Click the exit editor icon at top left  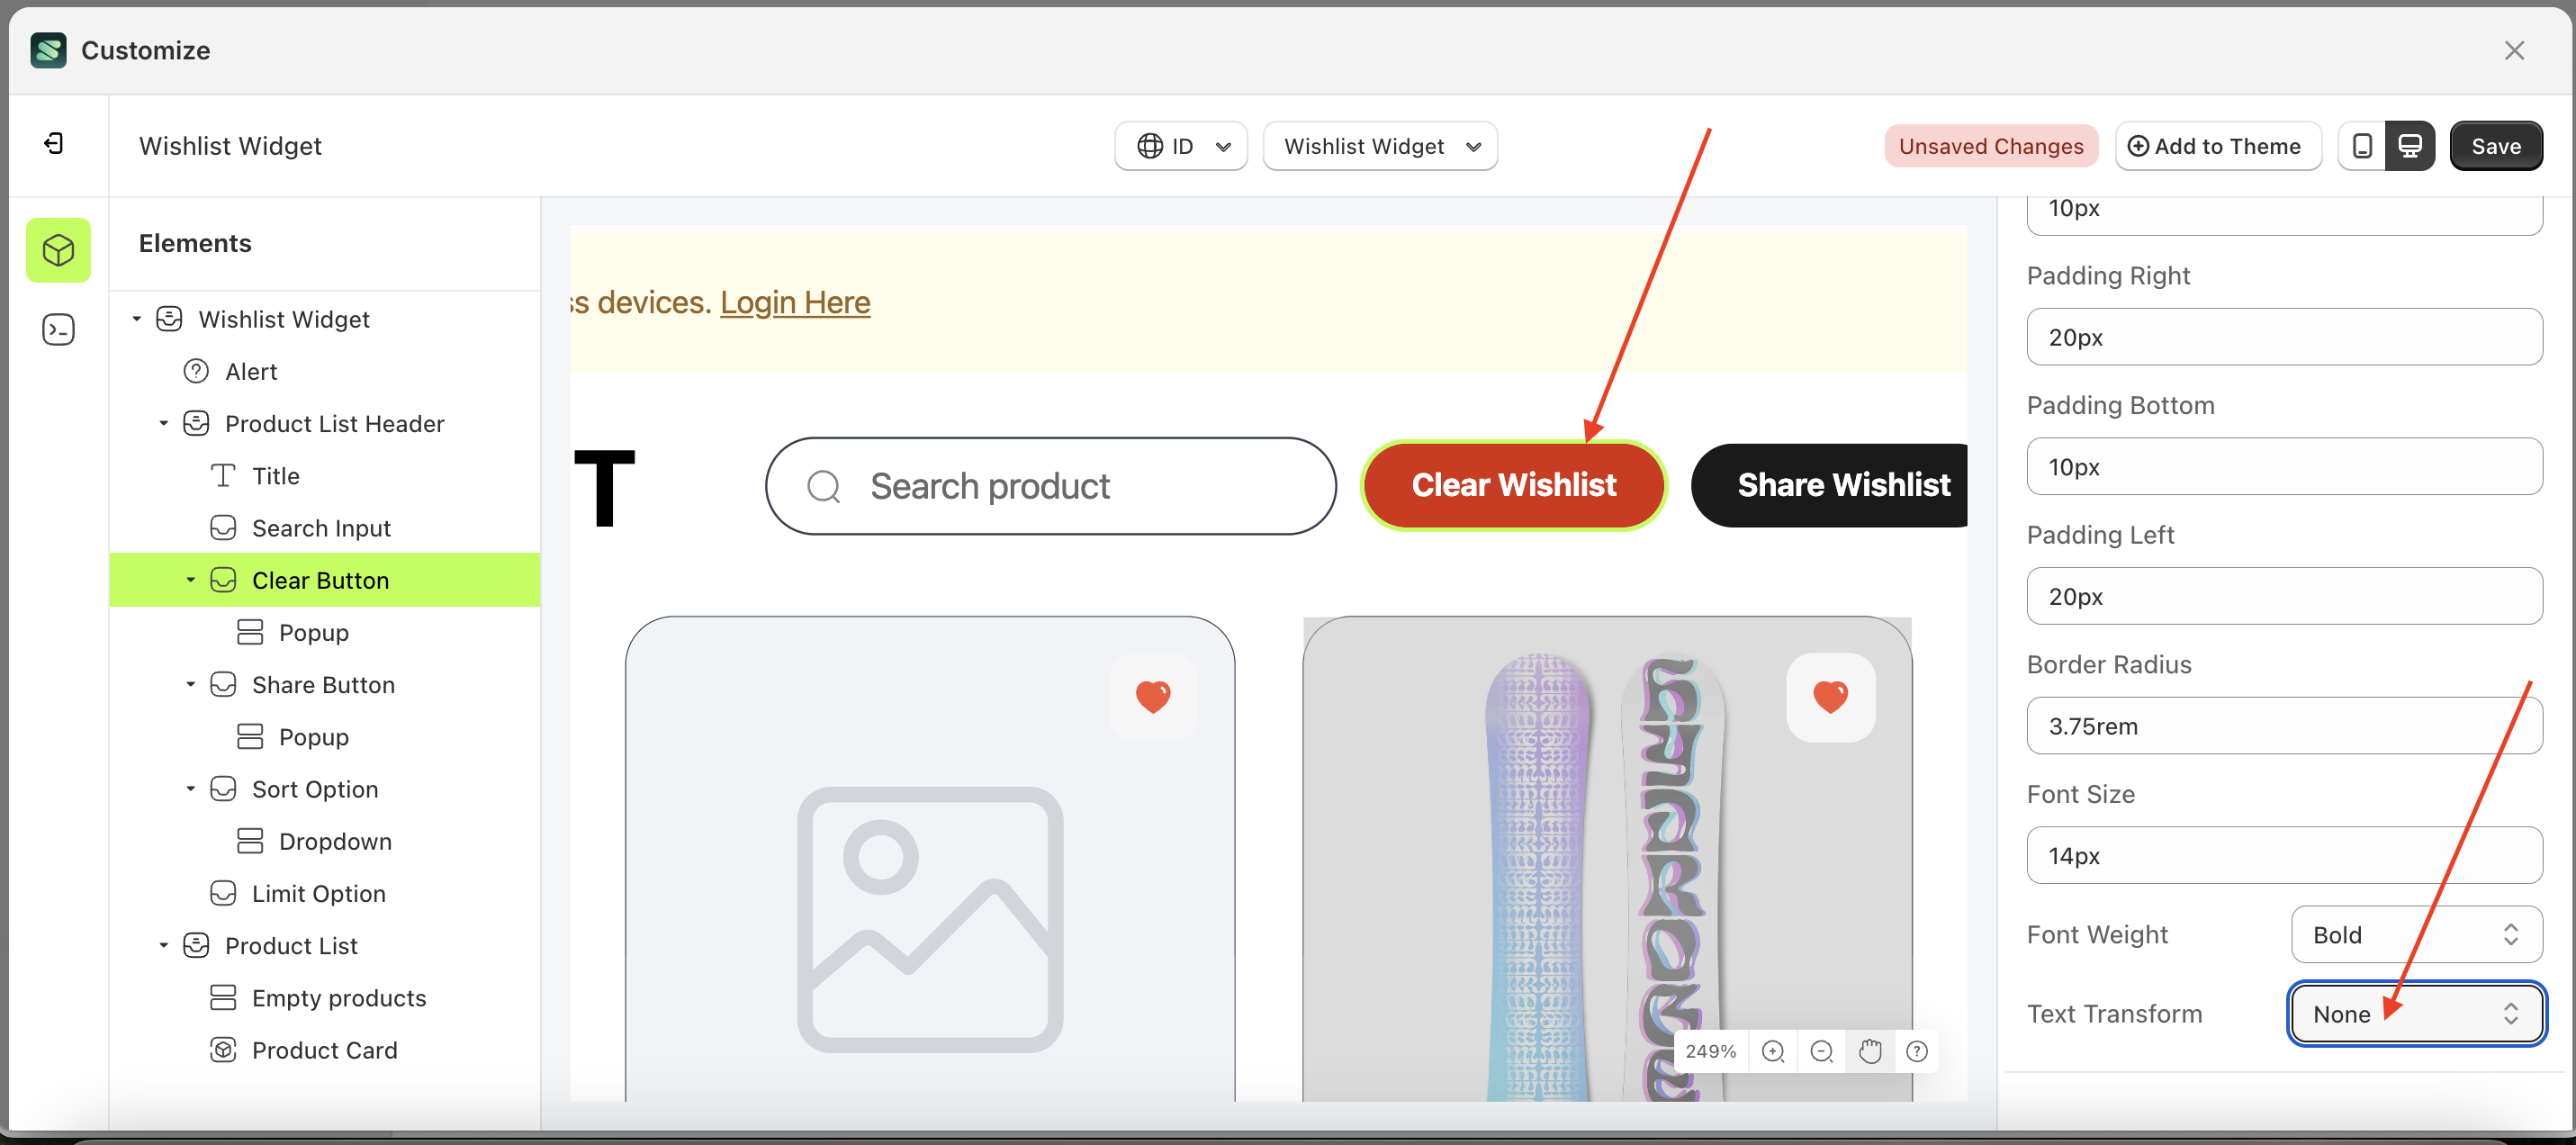pyautogui.click(x=55, y=144)
